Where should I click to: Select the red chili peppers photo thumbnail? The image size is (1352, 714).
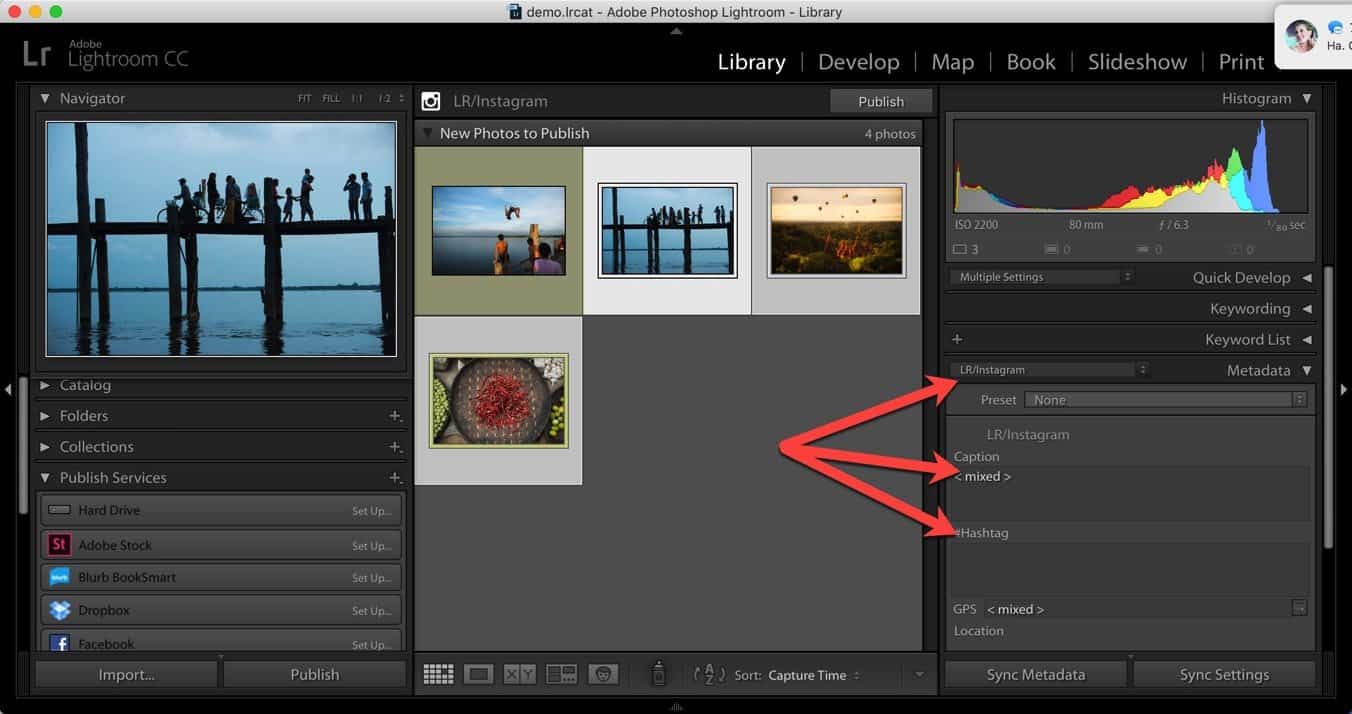click(x=499, y=400)
